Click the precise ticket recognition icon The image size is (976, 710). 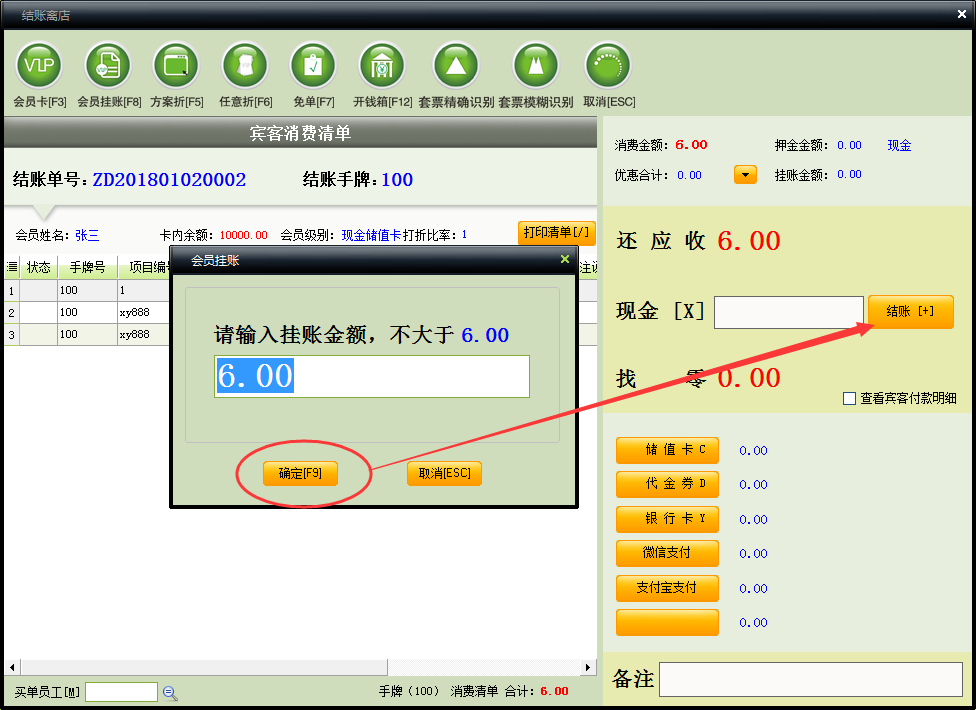455,66
